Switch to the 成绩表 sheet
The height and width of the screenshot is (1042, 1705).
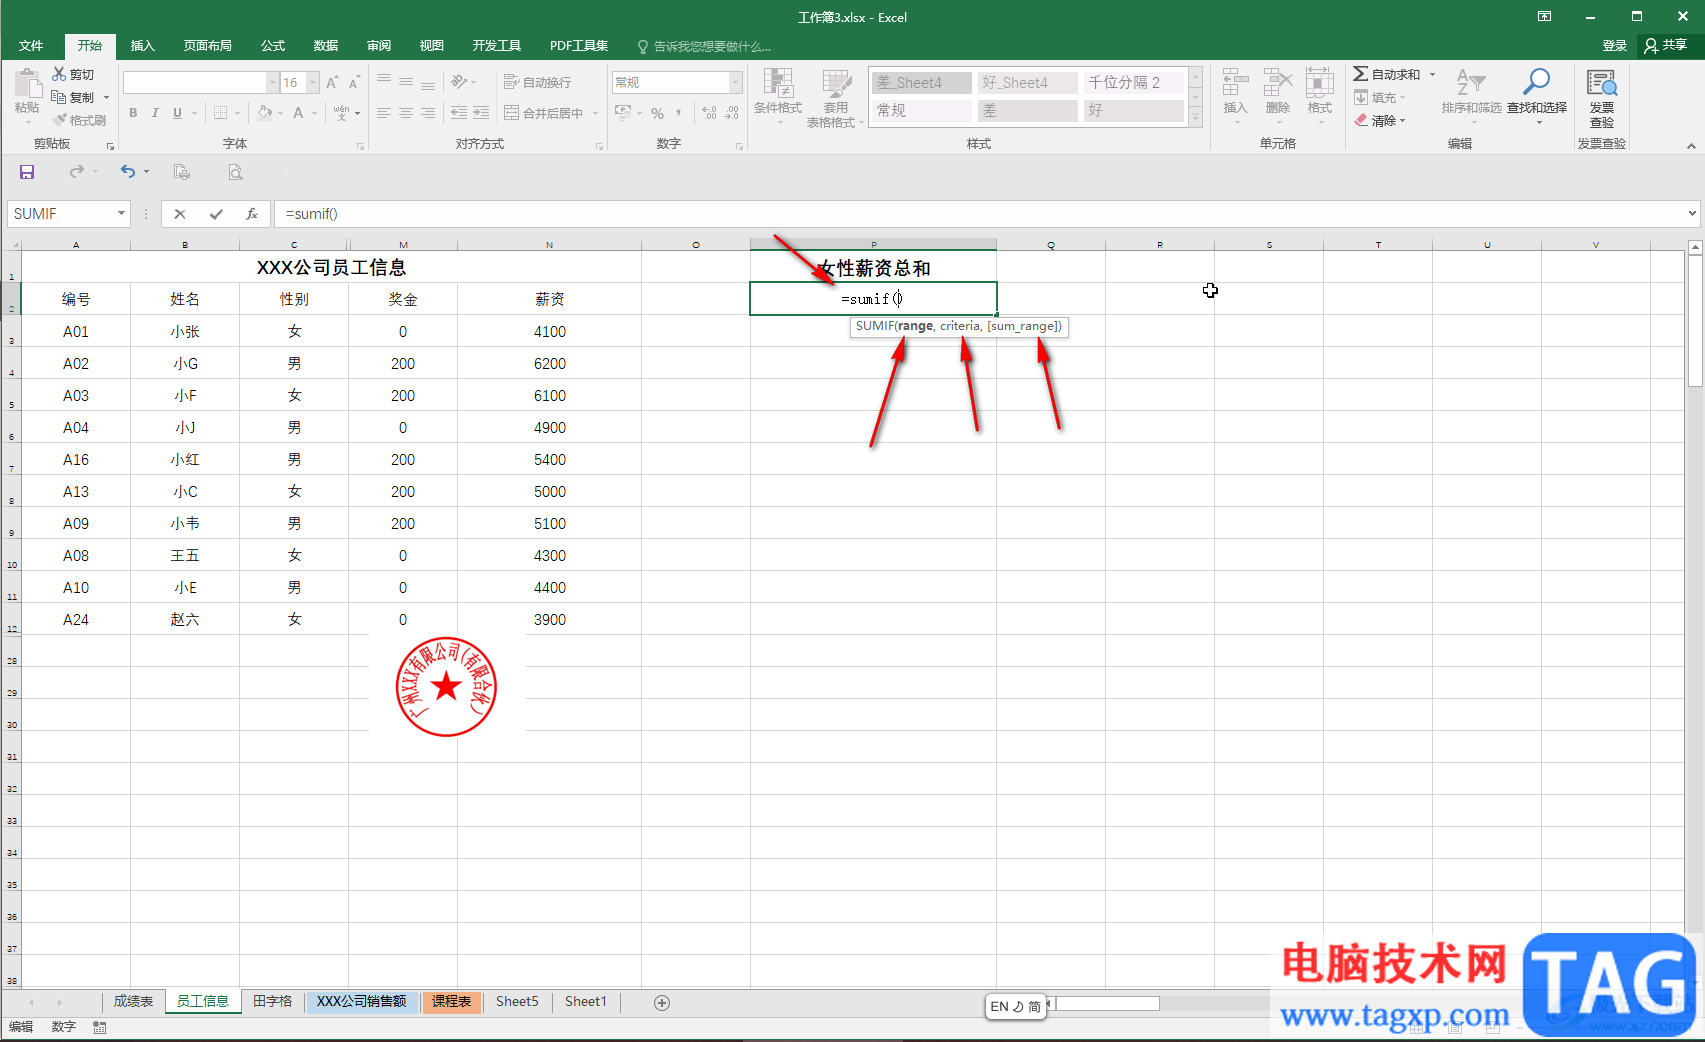click(x=133, y=1002)
